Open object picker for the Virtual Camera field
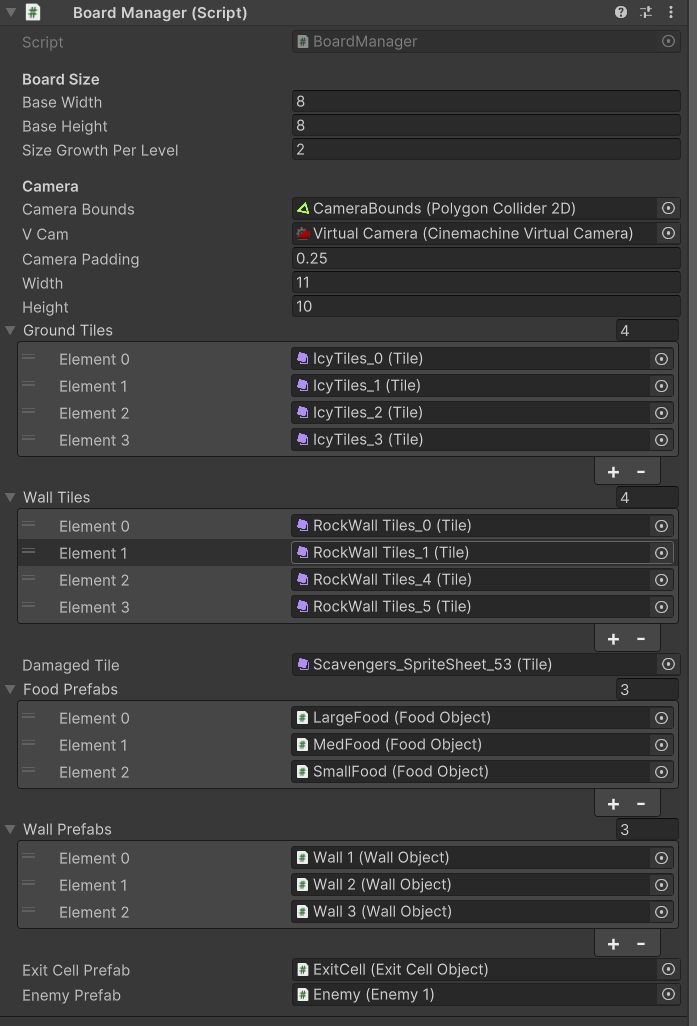 point(669,233)
